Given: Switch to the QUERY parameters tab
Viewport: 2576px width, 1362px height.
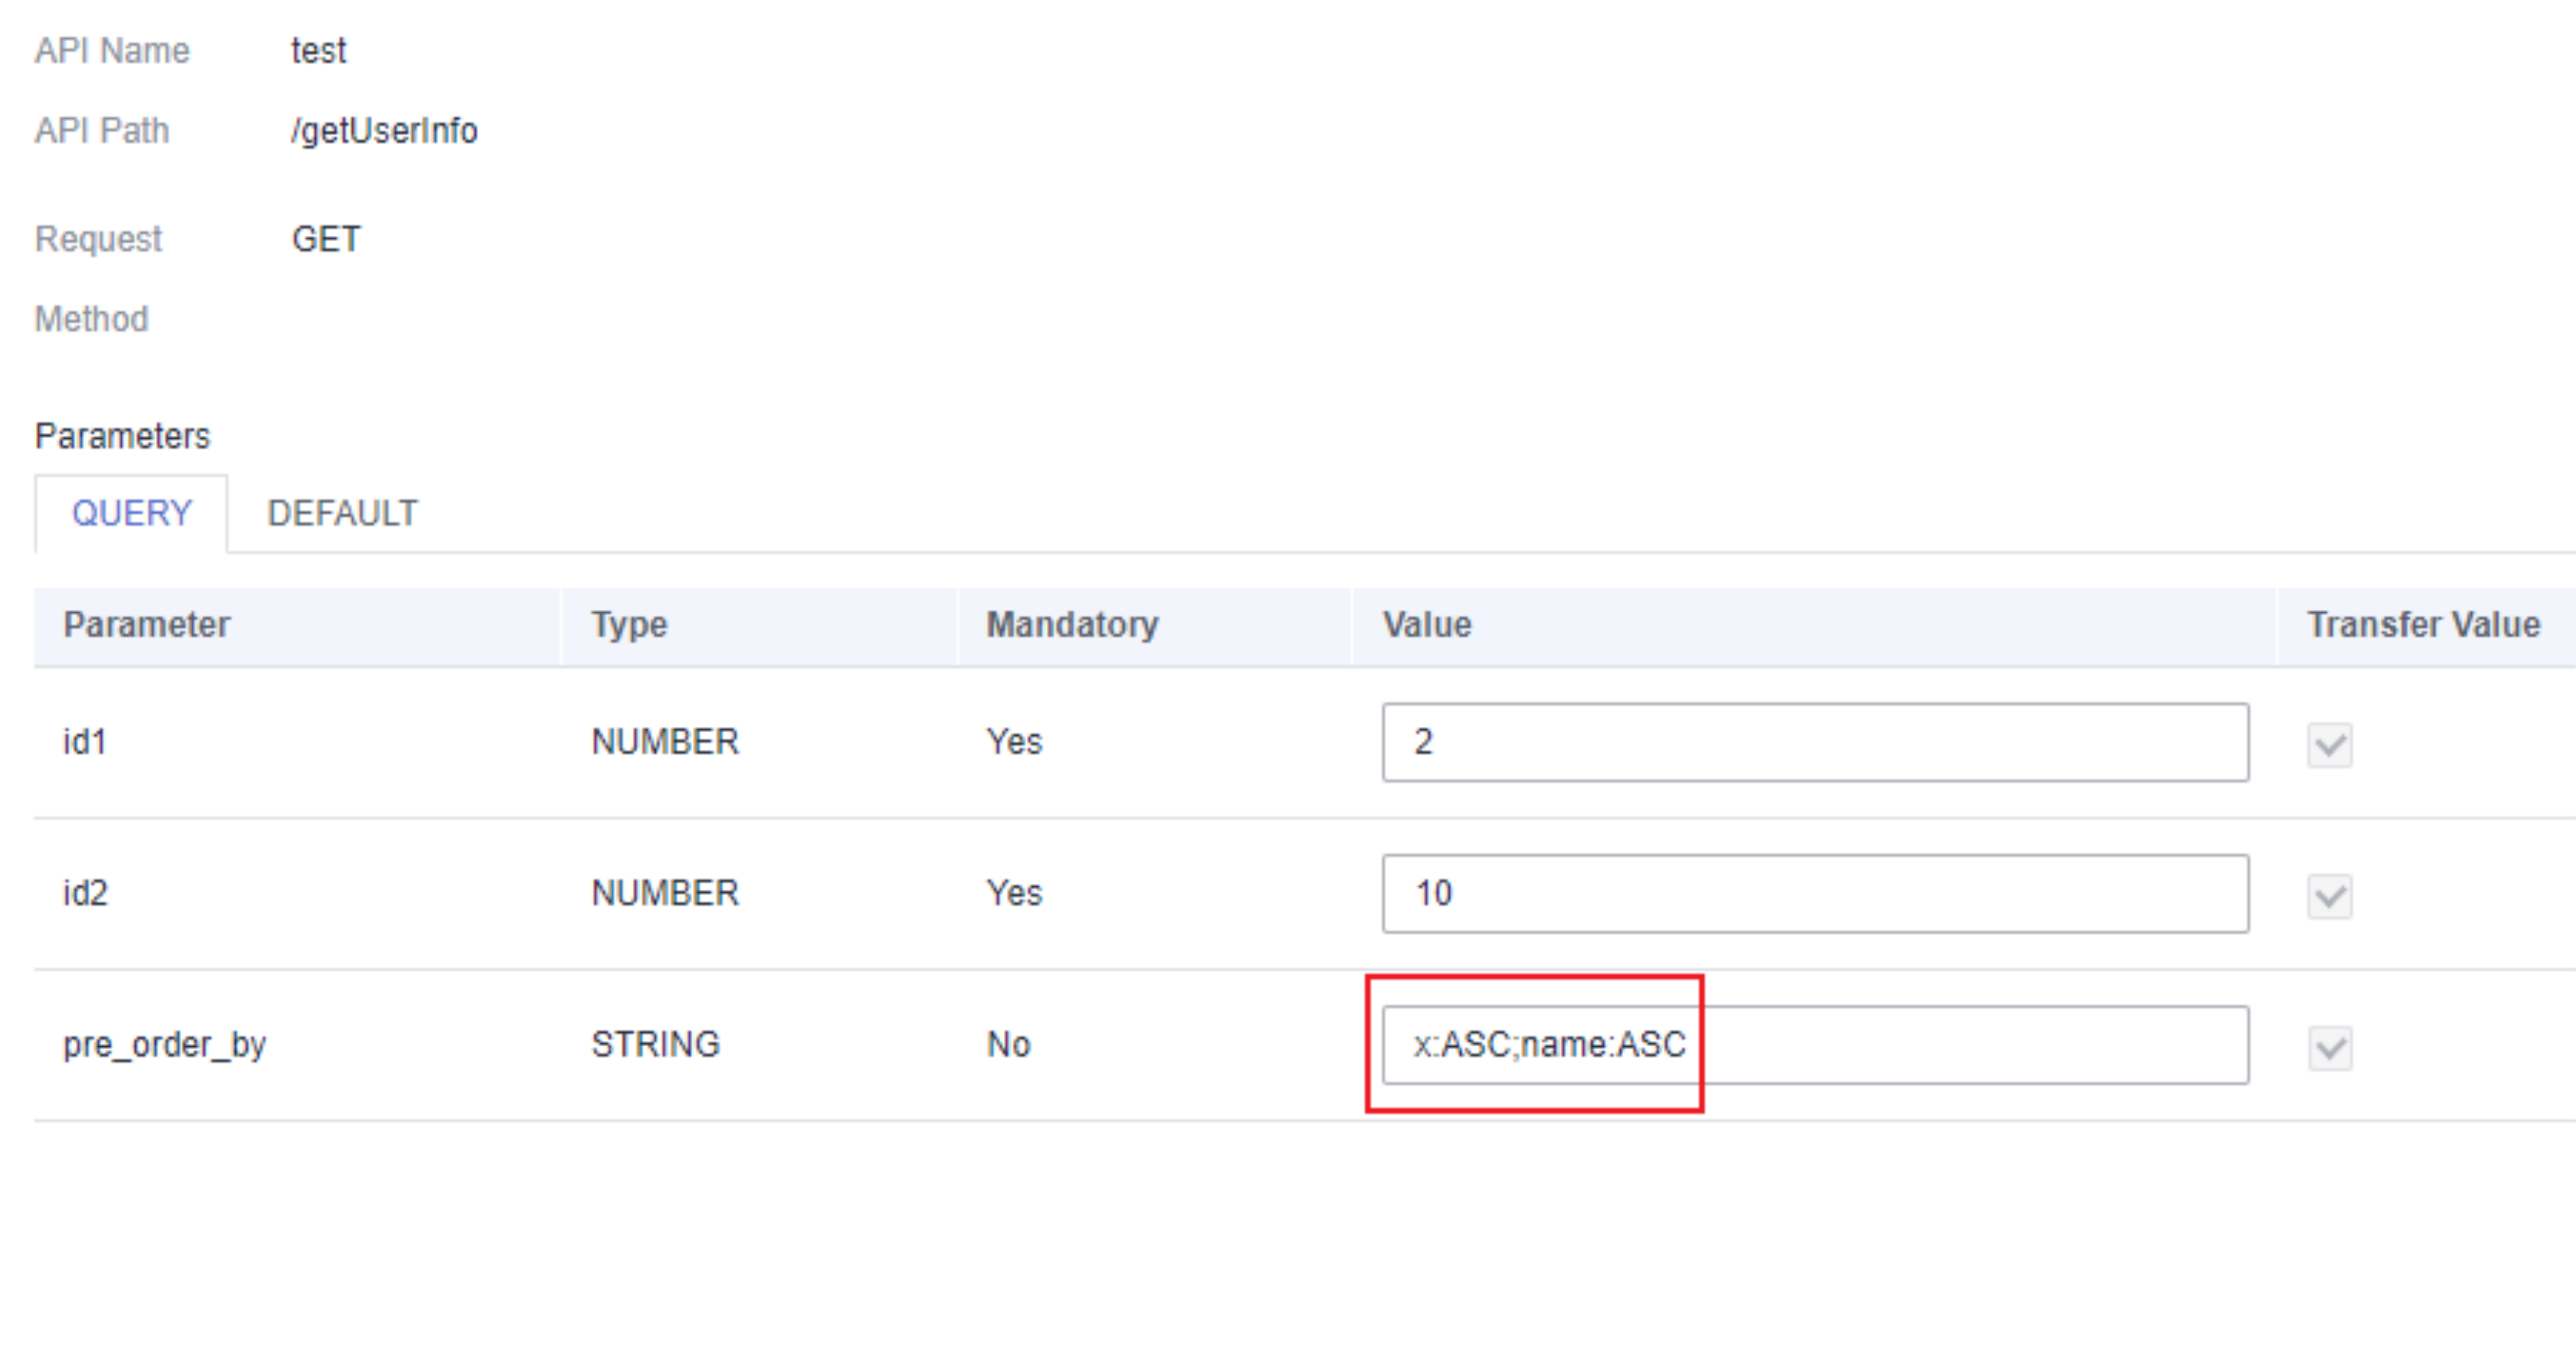Looking at the screenshot, I should pos(131,513).
